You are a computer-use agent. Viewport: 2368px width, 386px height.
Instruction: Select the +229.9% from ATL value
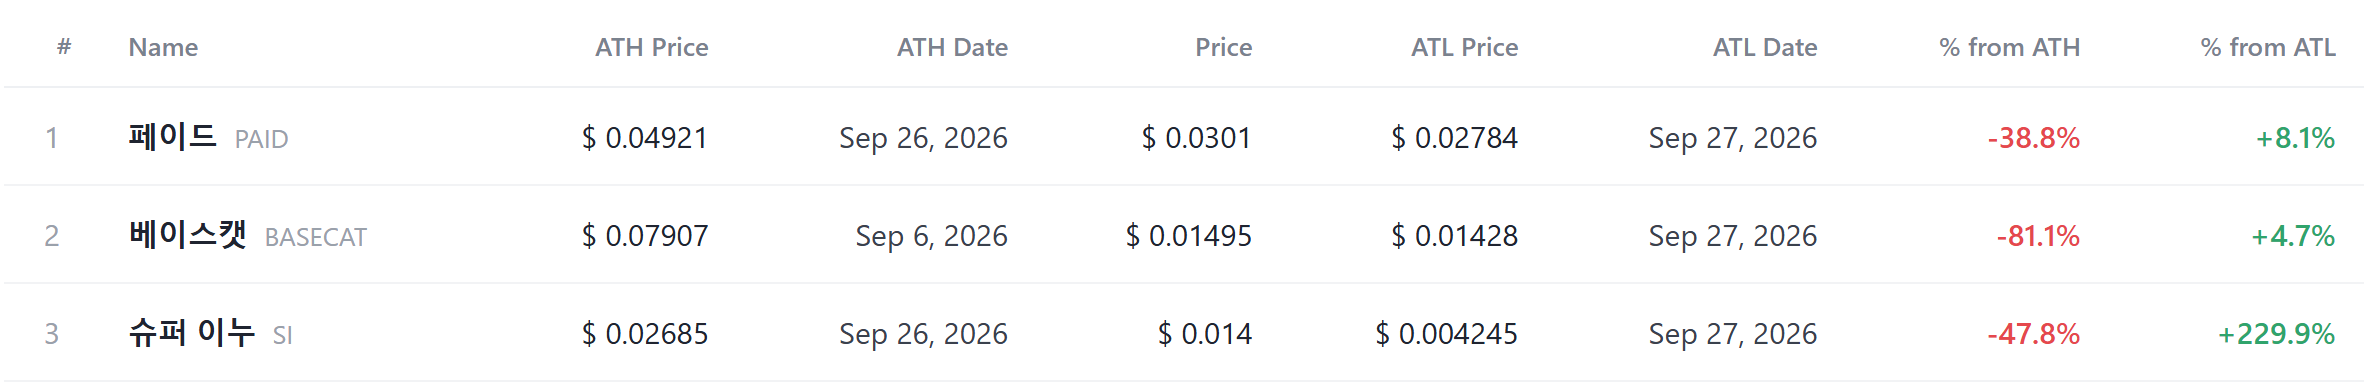click(x=2276, y=334)
